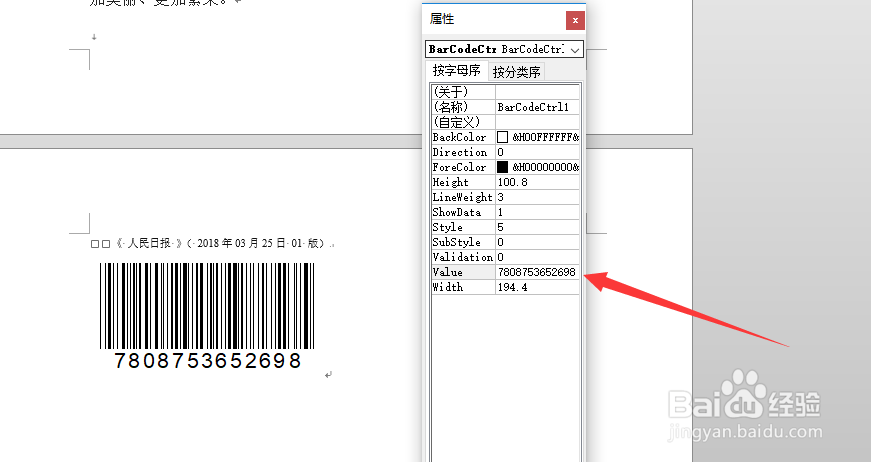The height and width of the screenshot is (462, 871).
Task: Select the Width property label
Action: click(x=463, y=287)
